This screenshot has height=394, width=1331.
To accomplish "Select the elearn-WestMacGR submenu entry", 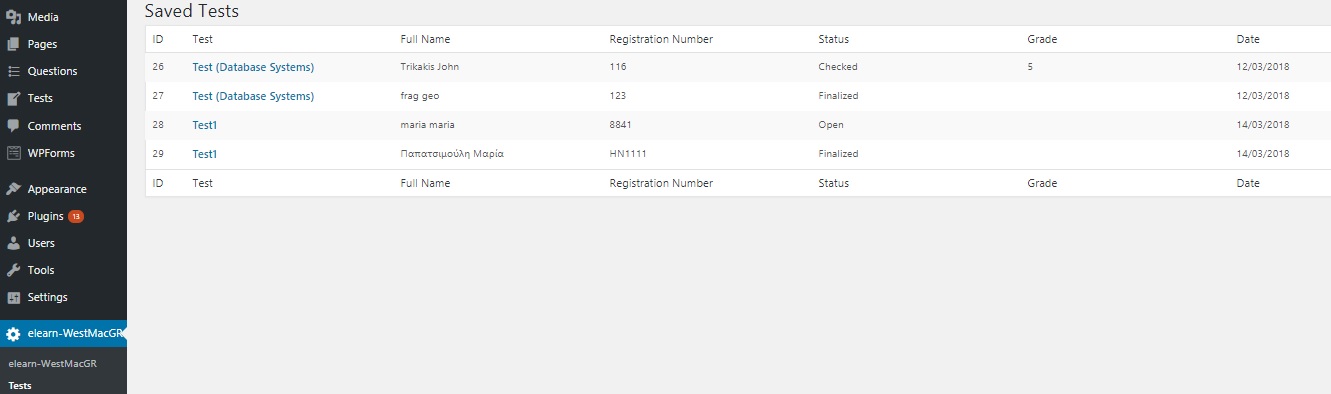I will click(x=52, y=364).
